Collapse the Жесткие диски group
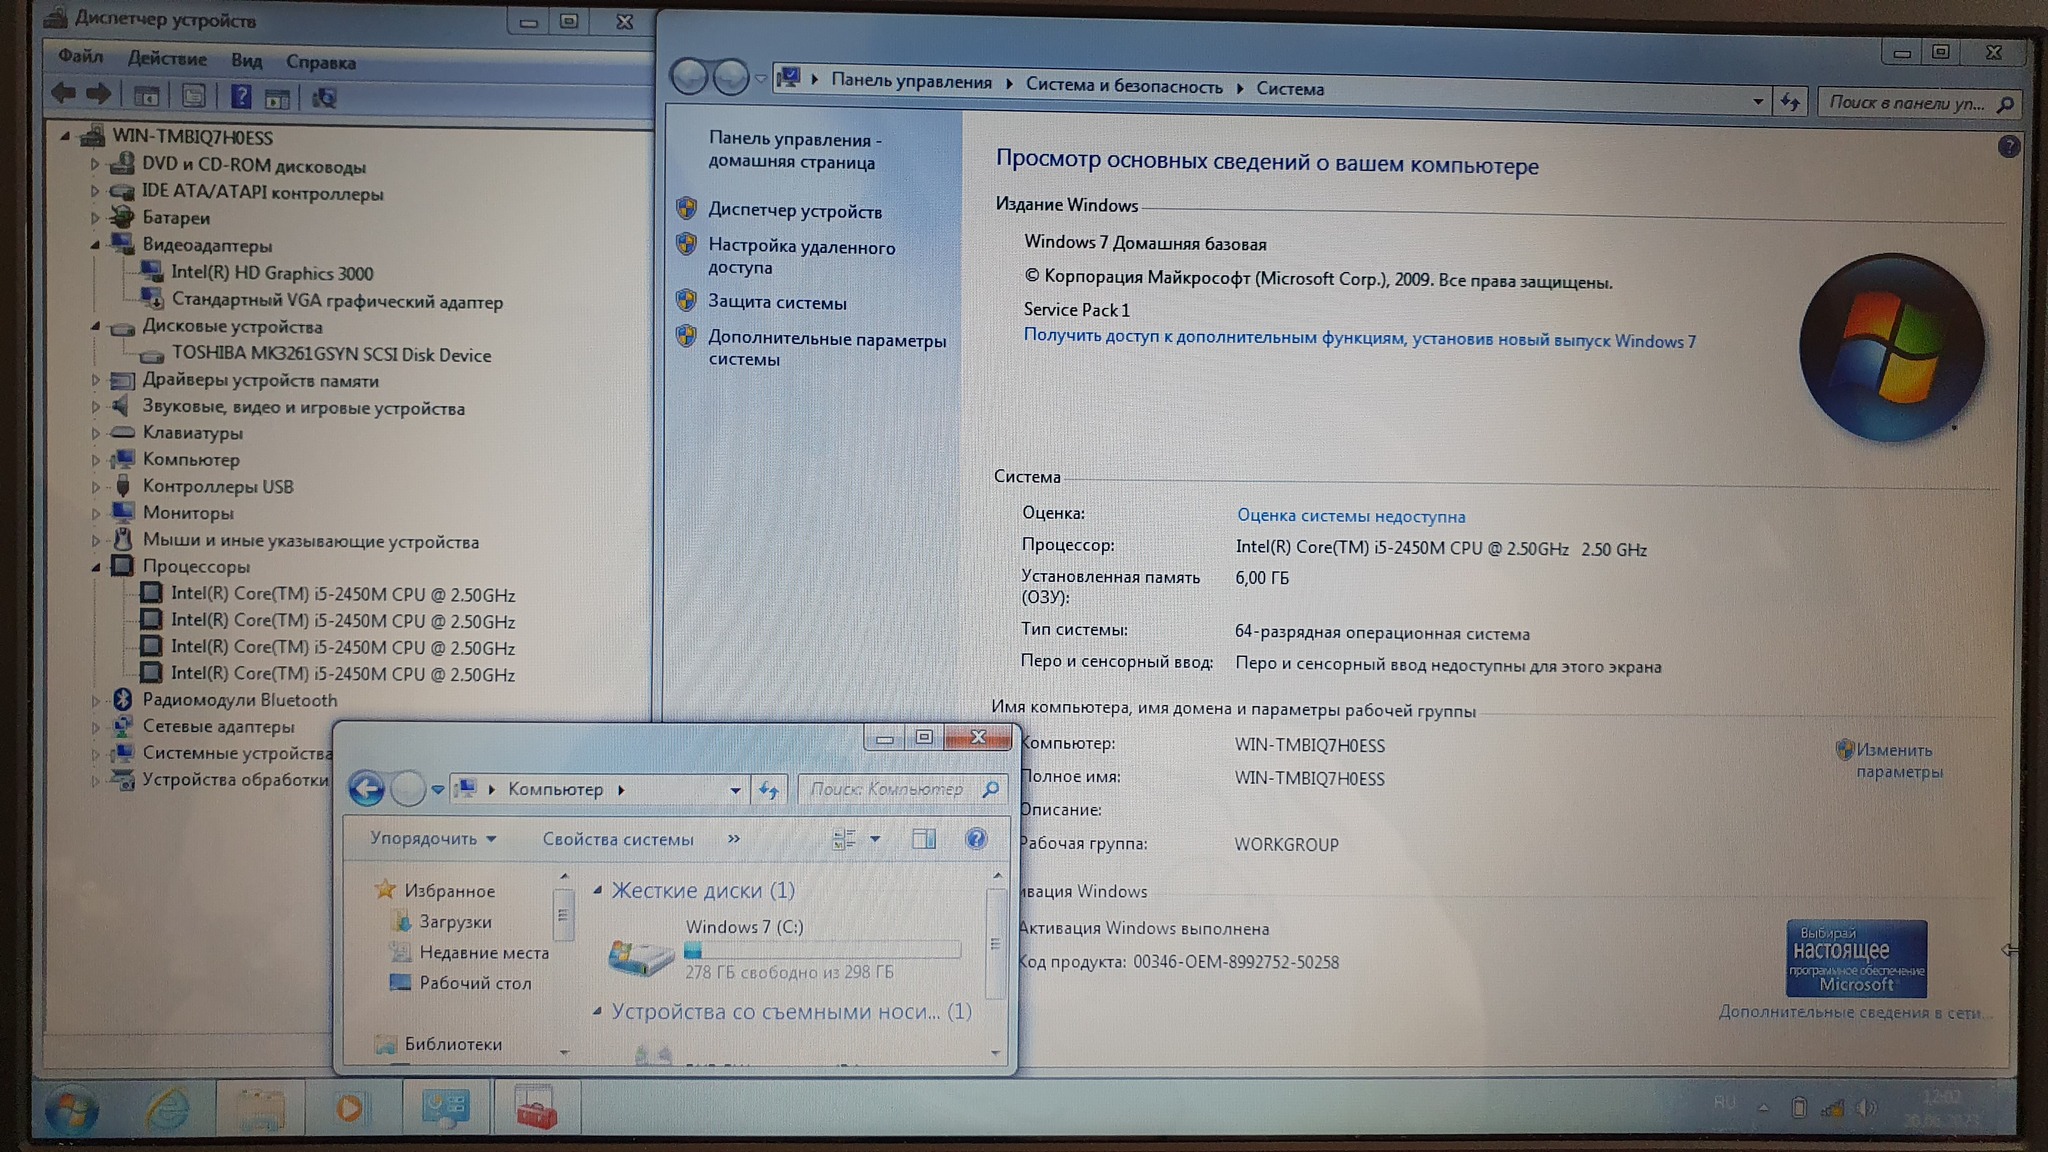This screenshot has width=2048, height=1152. [597, 890]
